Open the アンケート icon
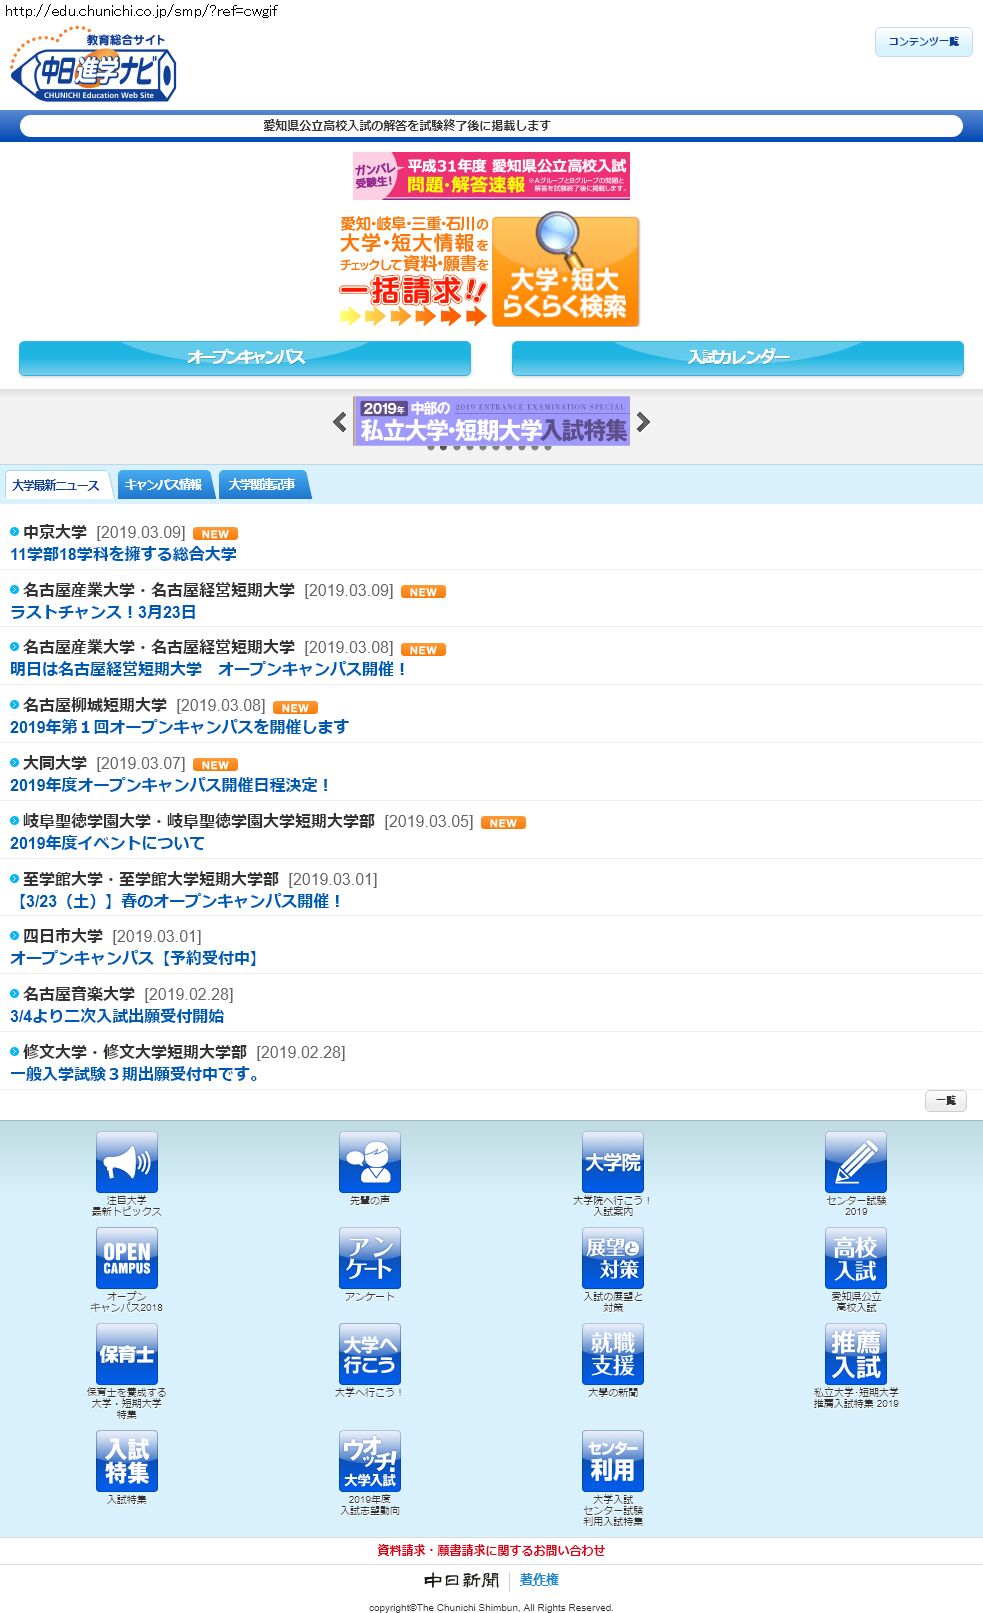Screen dimensions: 983x1613 pos(369,1258)
